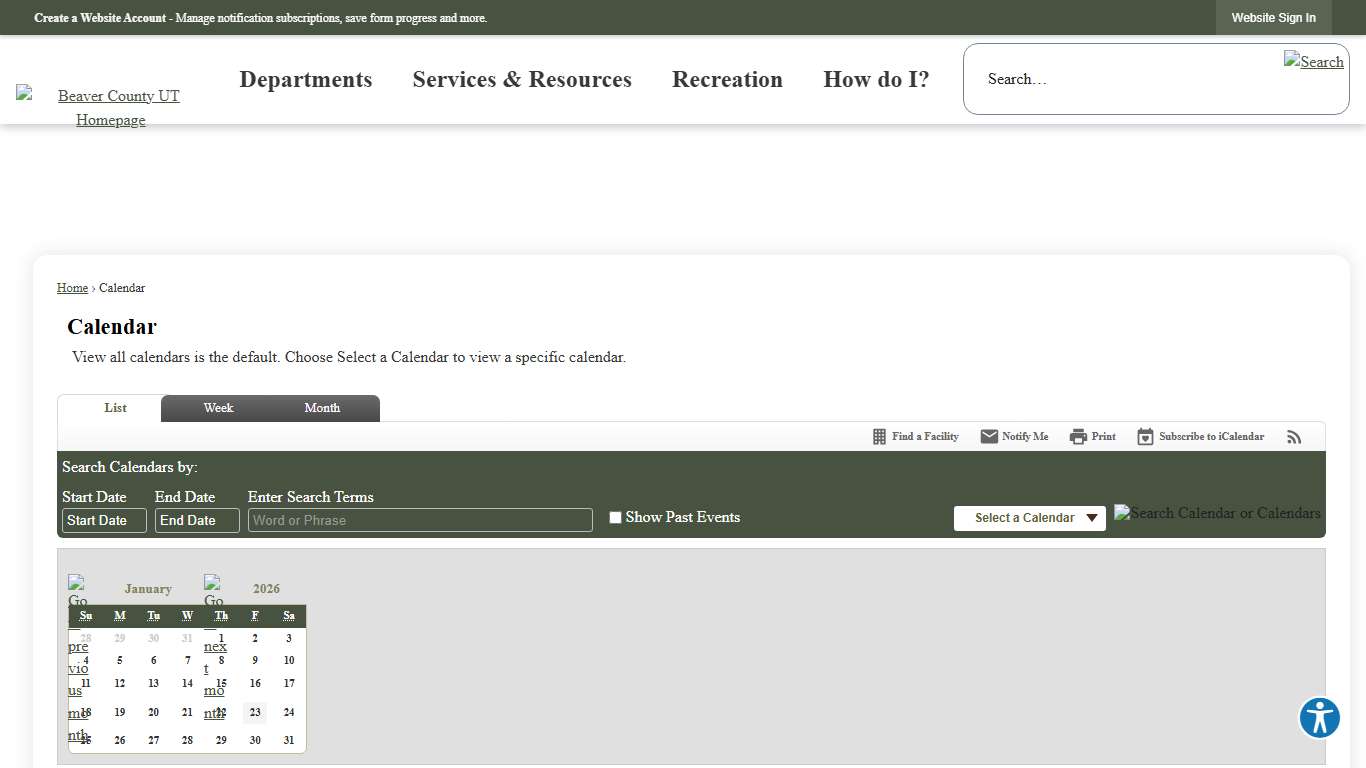Click the Enter Search Terms field
Image resolution: width=1366 pixels, height=768 pixels.
click(420, 520)
